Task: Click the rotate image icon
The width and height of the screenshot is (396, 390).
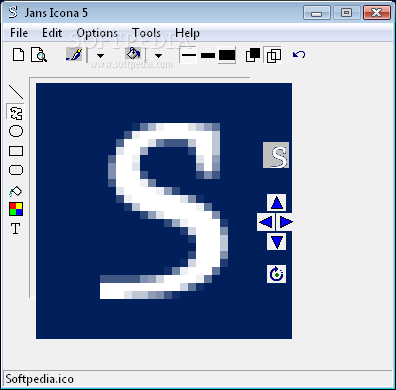Action: pos(276,274)
